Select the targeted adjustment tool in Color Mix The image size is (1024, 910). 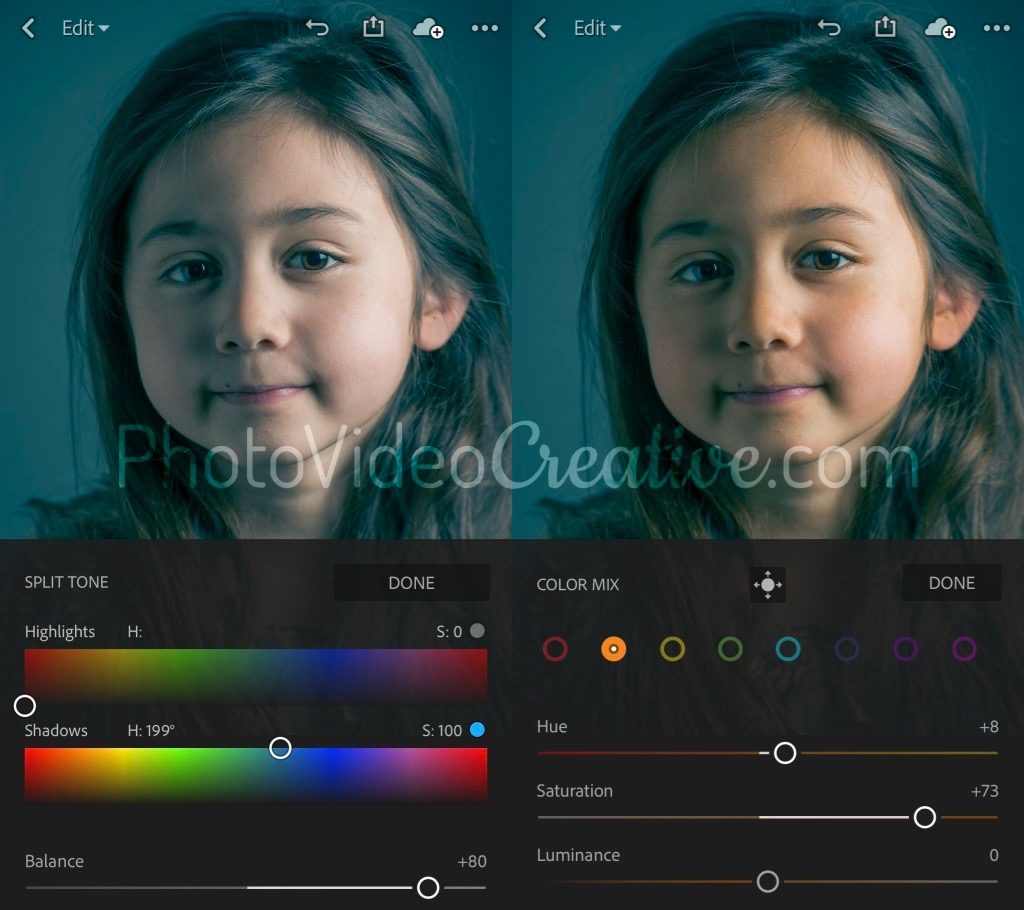[767, 583]
